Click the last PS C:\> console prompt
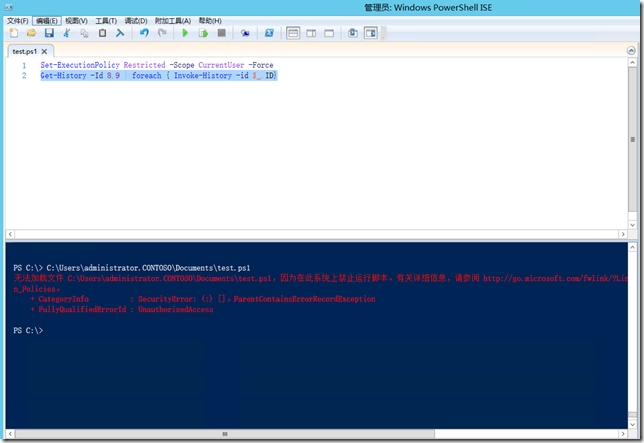The width and height of the screenshot is (644, 443). click(x=28, y=331)
